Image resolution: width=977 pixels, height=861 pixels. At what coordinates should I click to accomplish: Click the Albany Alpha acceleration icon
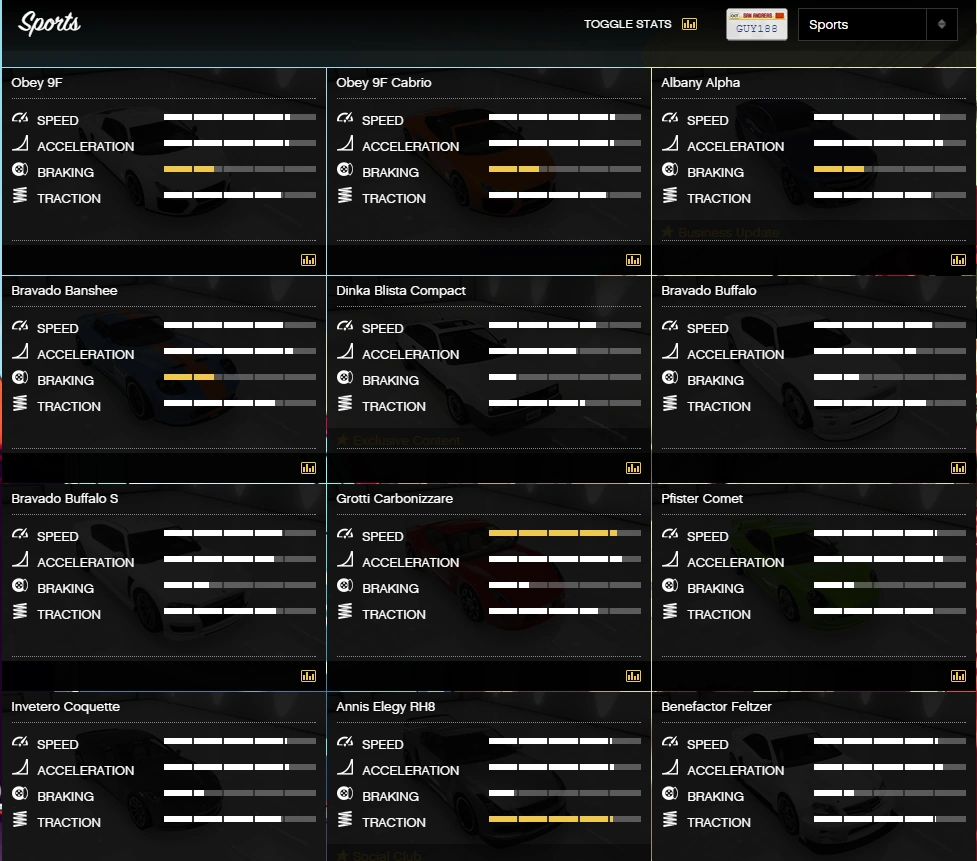[670, 143]
